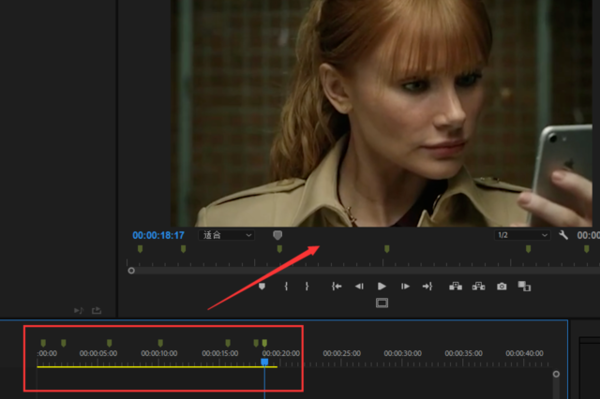Image resolution: width=600 pixels, height=399 pixels.
Task: Step forward one frame
Action: [x=405, y=286]
